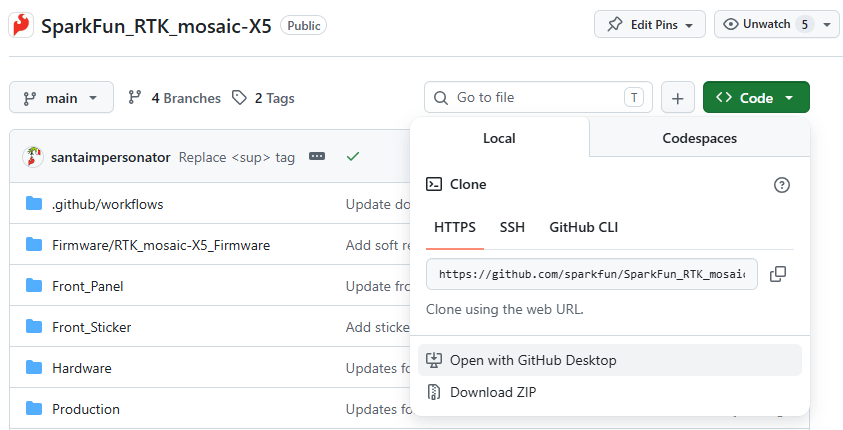
Task: Click the 'Clone using the web URL.' text
Action: pyautogui.click(x=504, y=309)
